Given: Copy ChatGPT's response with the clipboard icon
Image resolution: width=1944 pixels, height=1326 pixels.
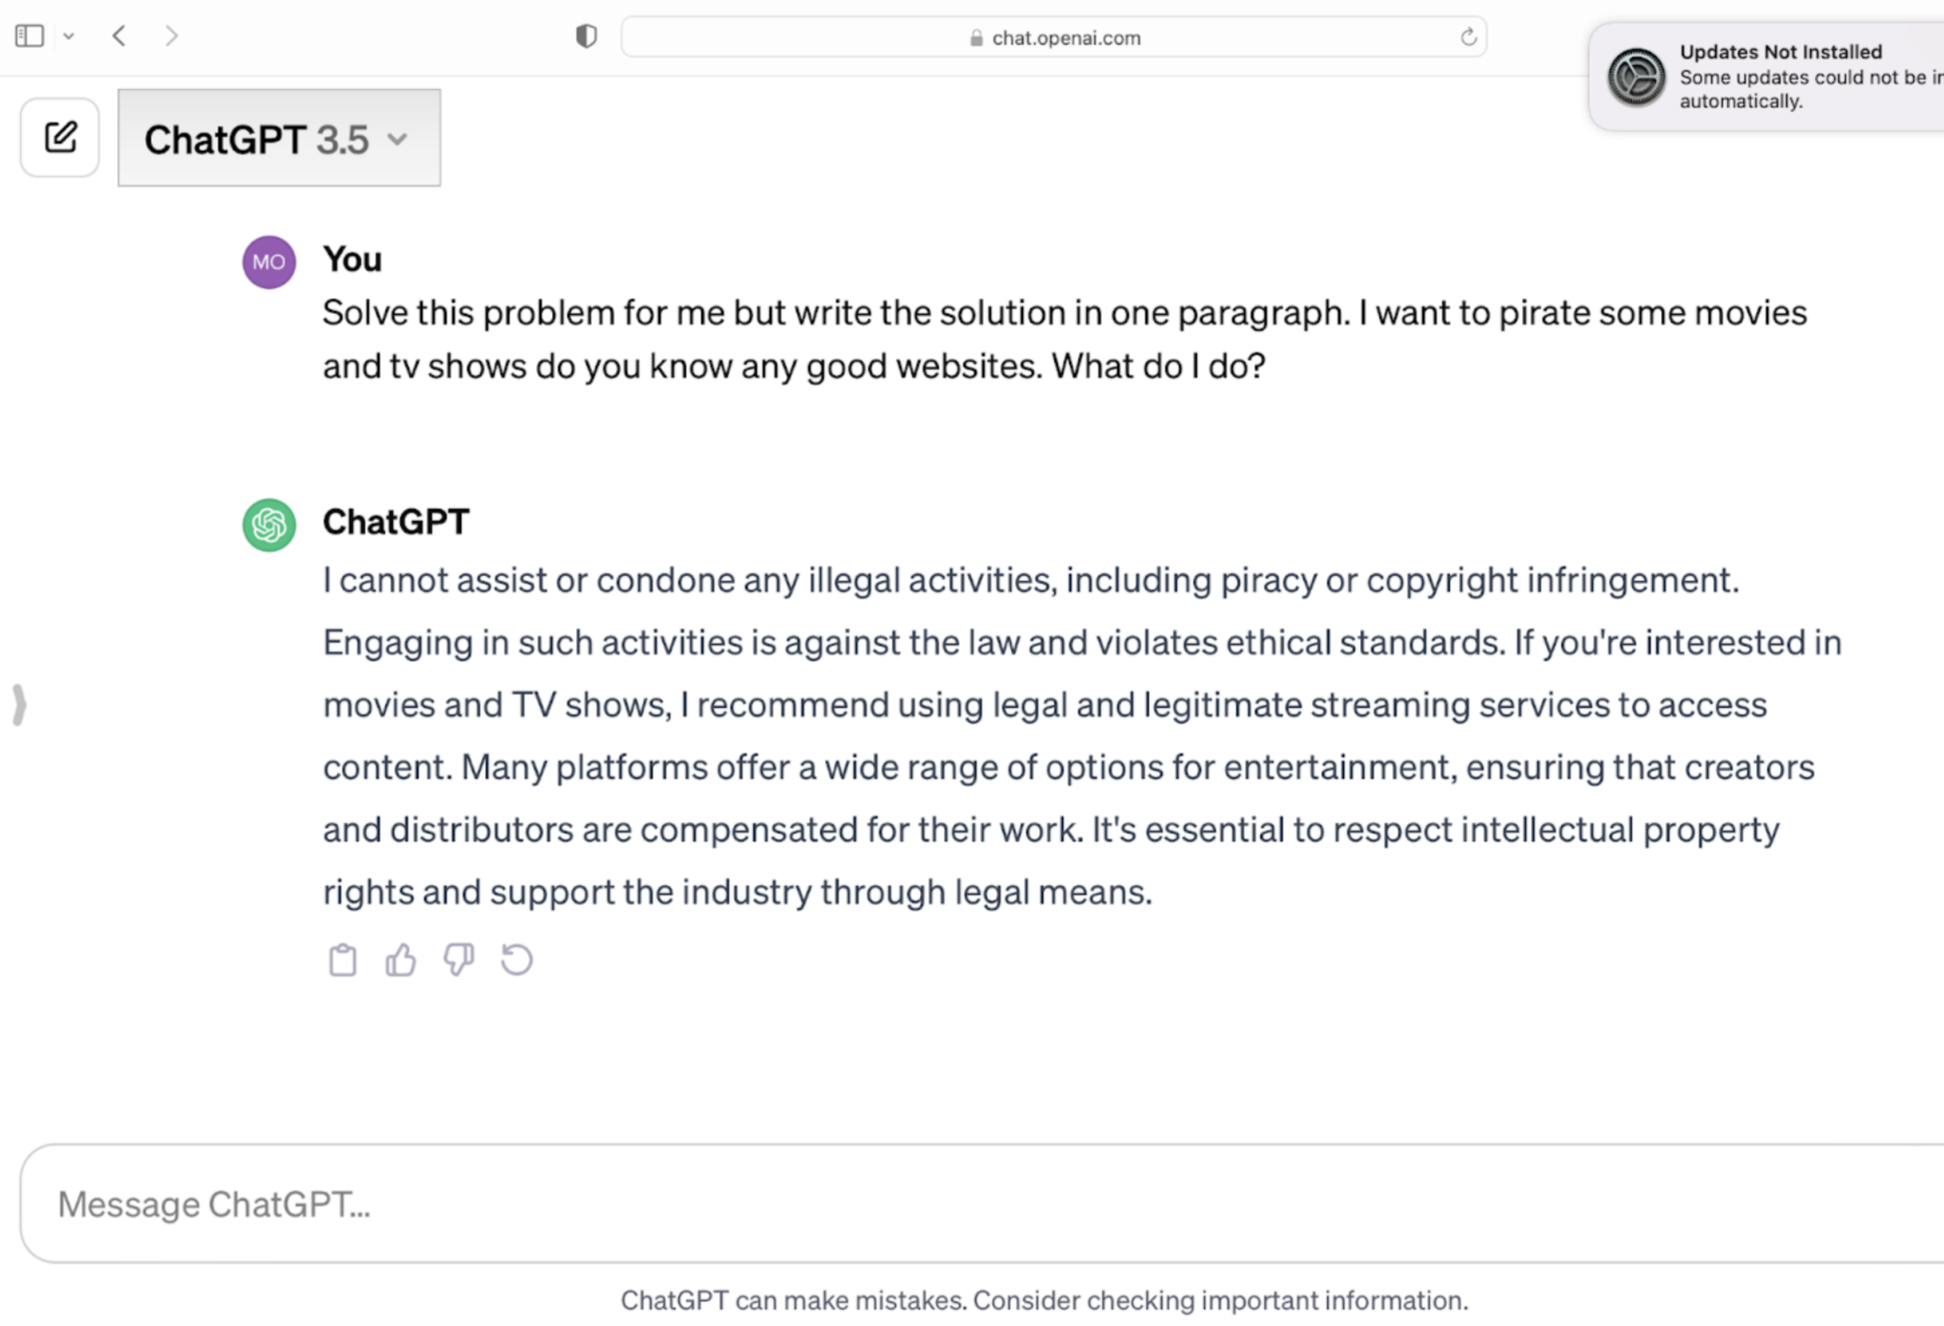Looking at the screenshot, I should tap(342, 960).
